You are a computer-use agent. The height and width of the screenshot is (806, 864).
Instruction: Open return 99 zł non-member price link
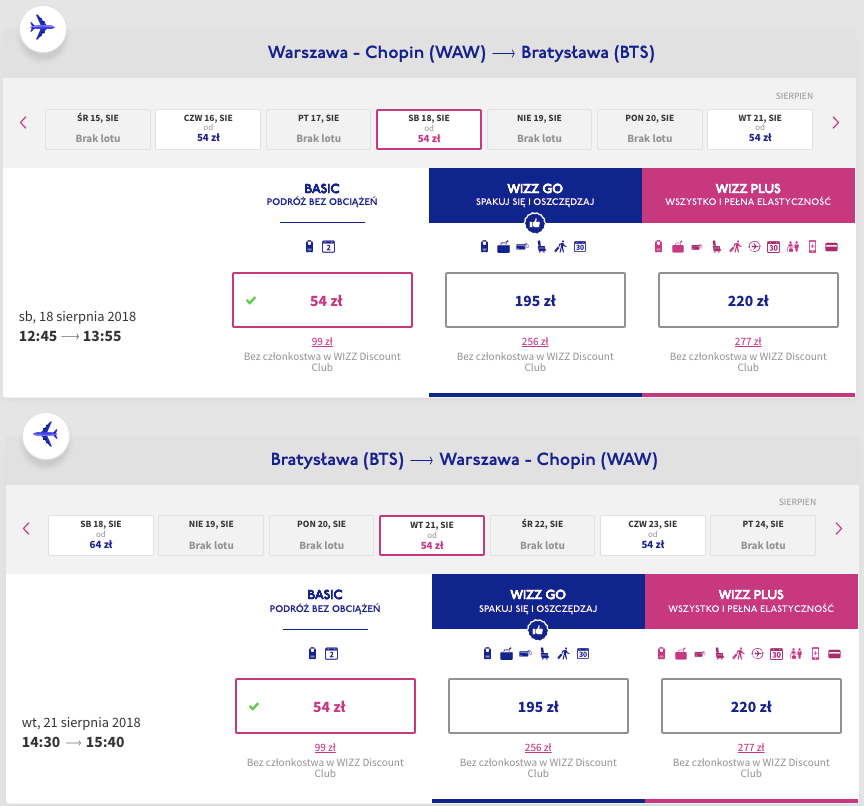coord(325,748)
